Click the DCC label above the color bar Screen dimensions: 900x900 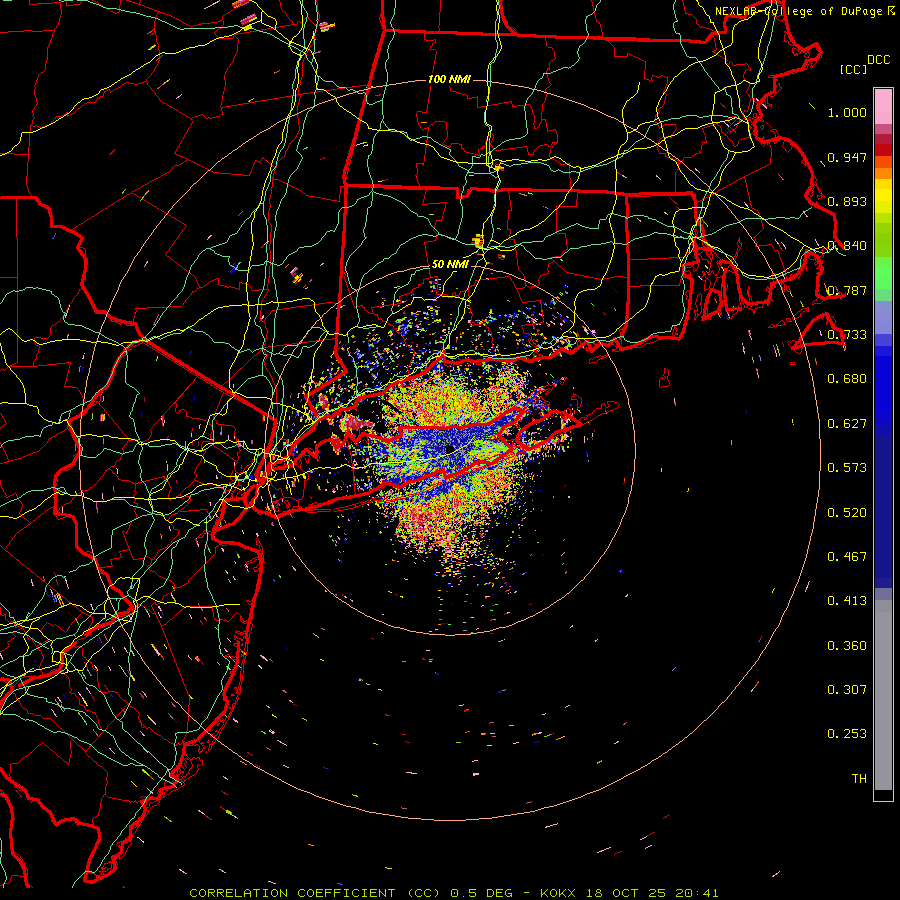[x=878, y=60]
